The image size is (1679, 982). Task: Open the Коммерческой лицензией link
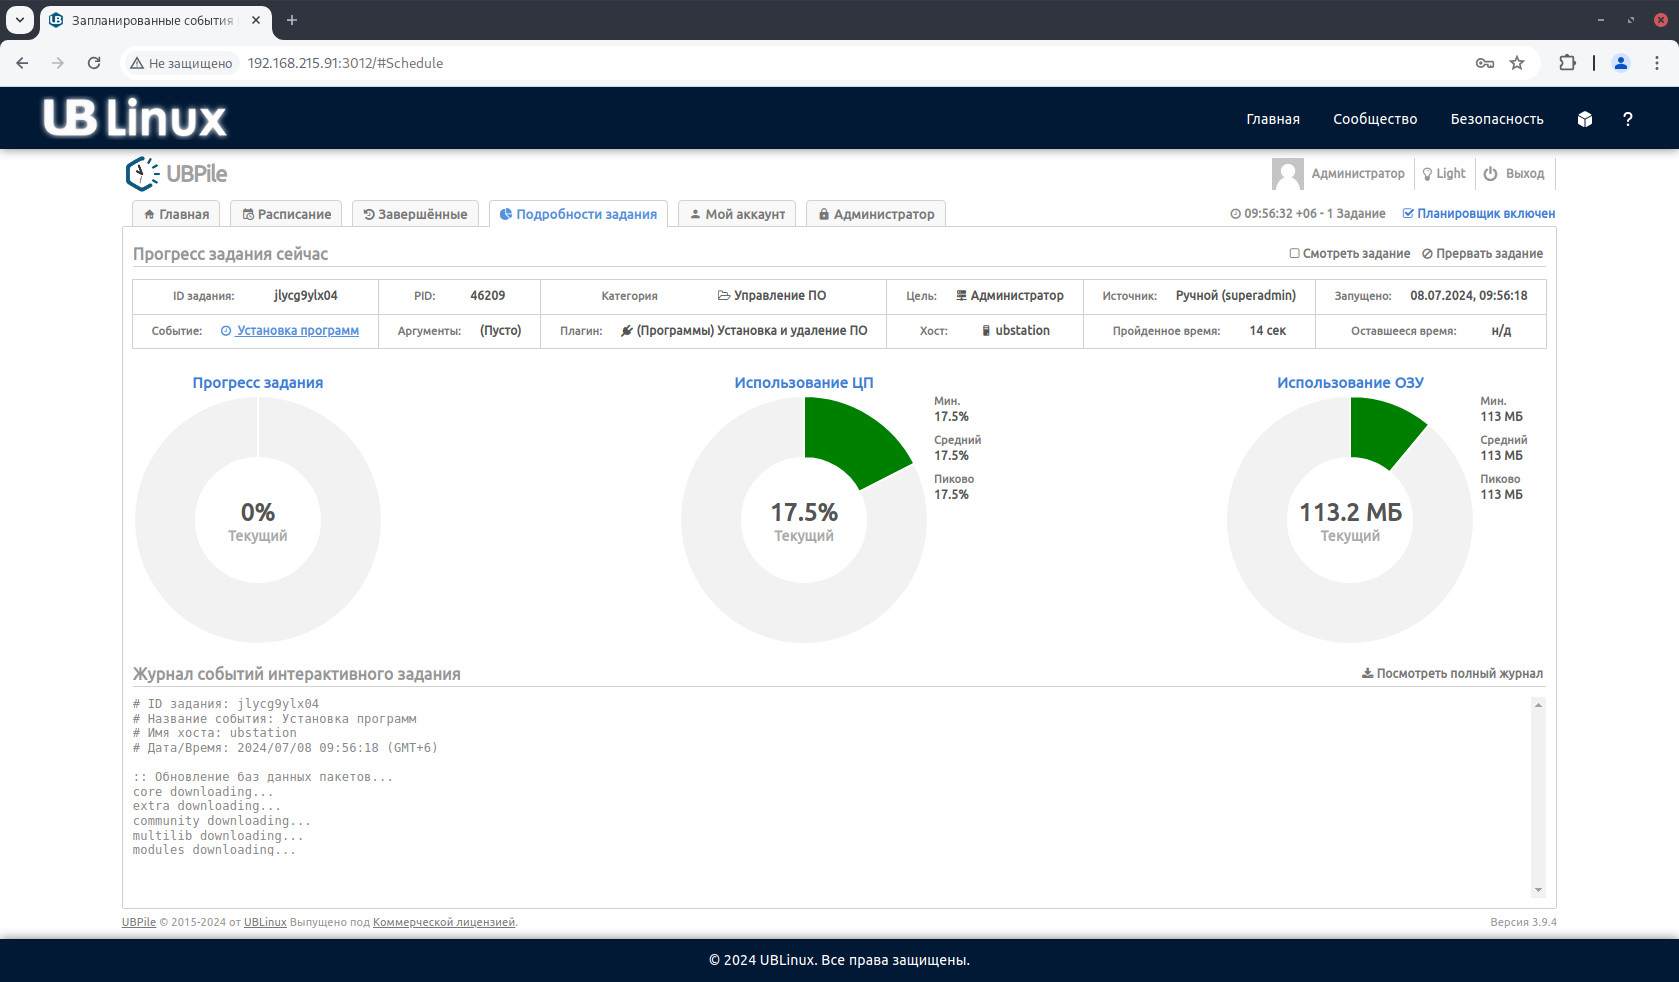[x=444, y=922]
